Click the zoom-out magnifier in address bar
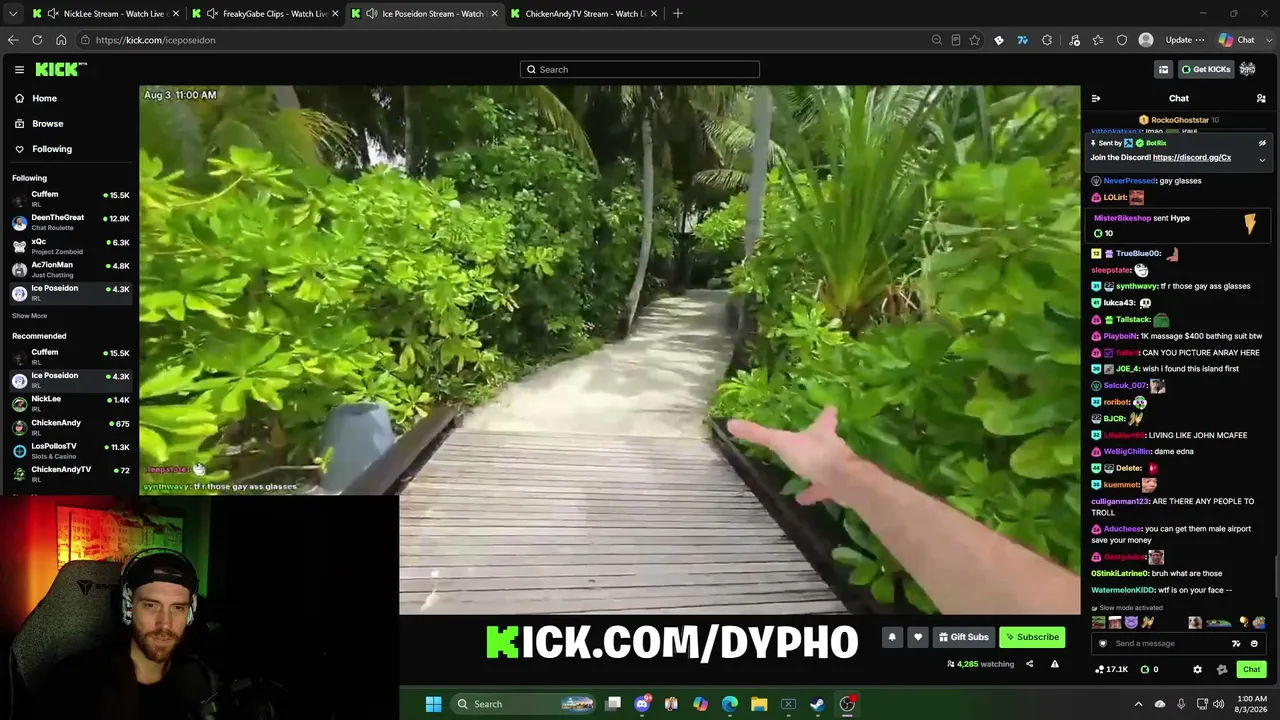 coord(937,40)
